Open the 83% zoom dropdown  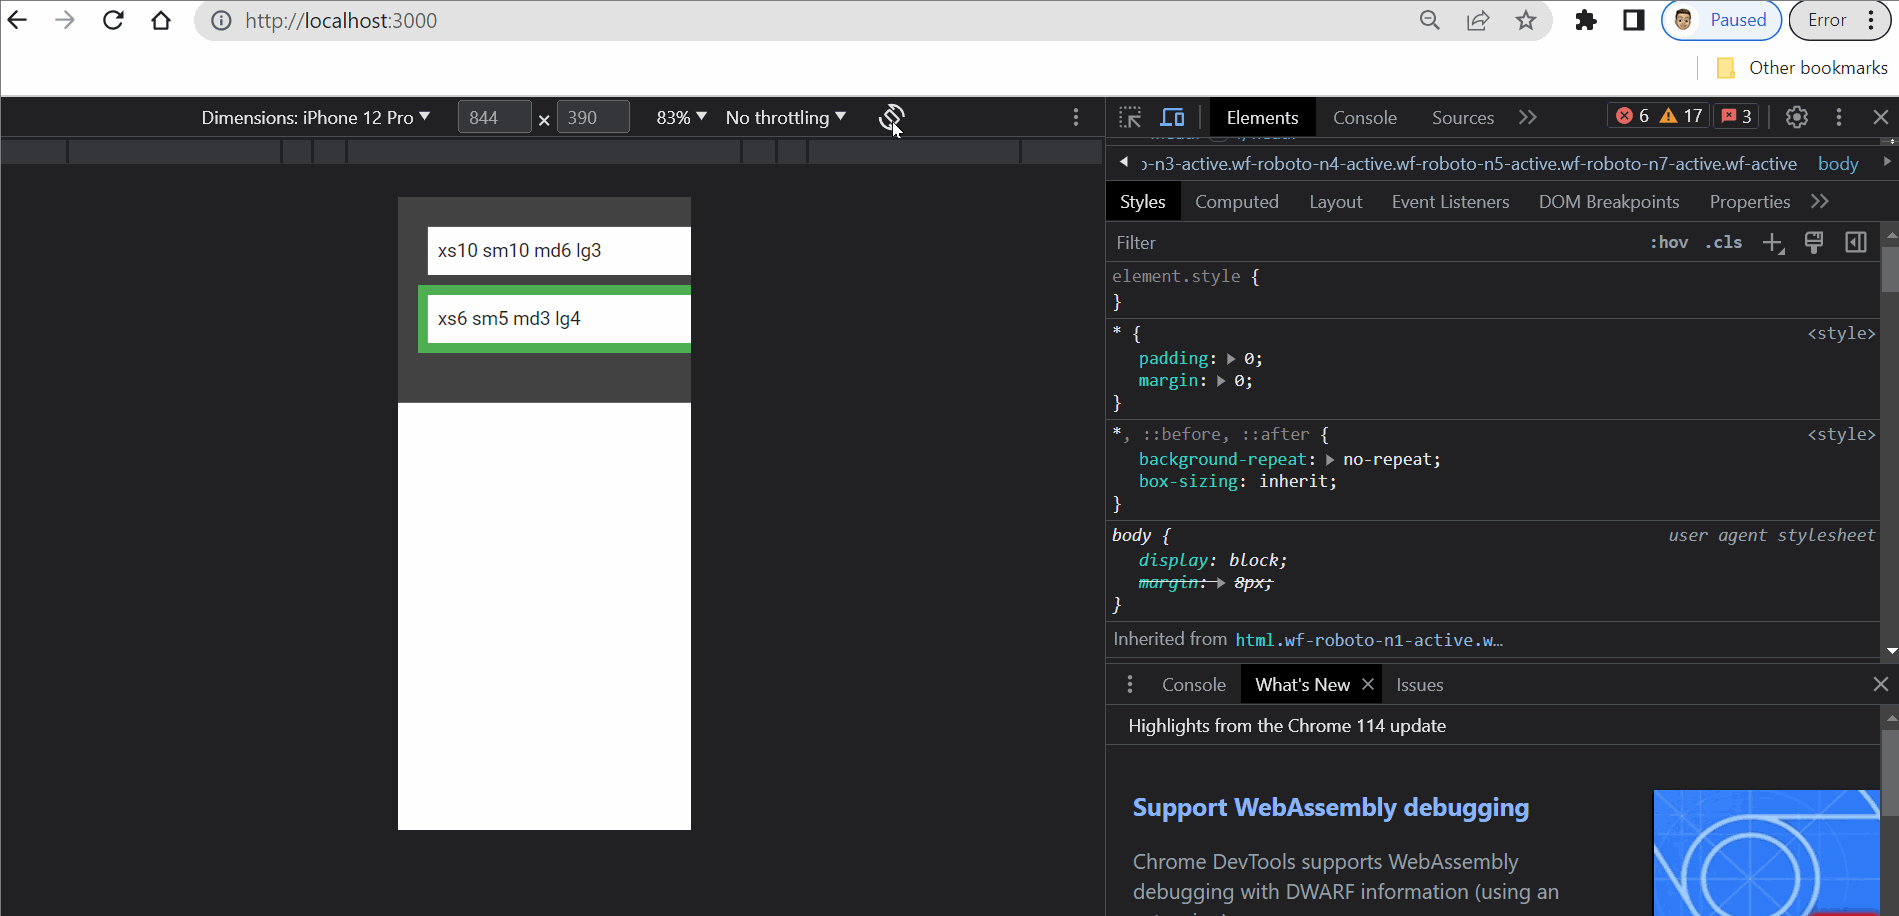[681, 117]
